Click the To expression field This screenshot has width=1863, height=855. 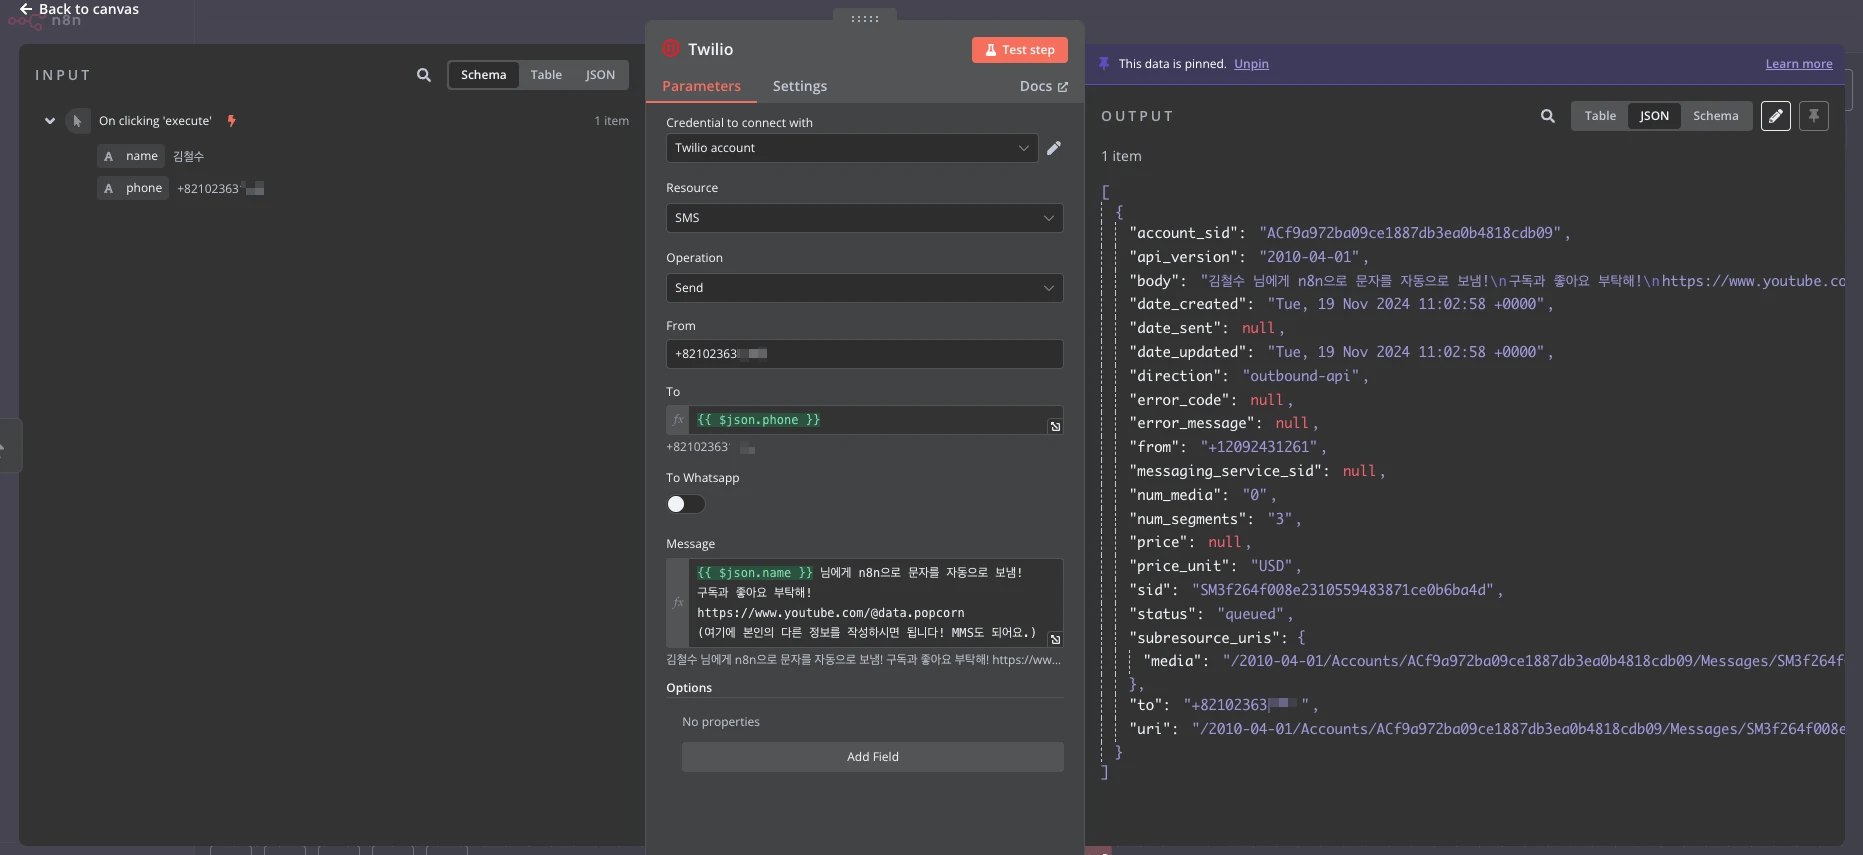pos(868,420)
